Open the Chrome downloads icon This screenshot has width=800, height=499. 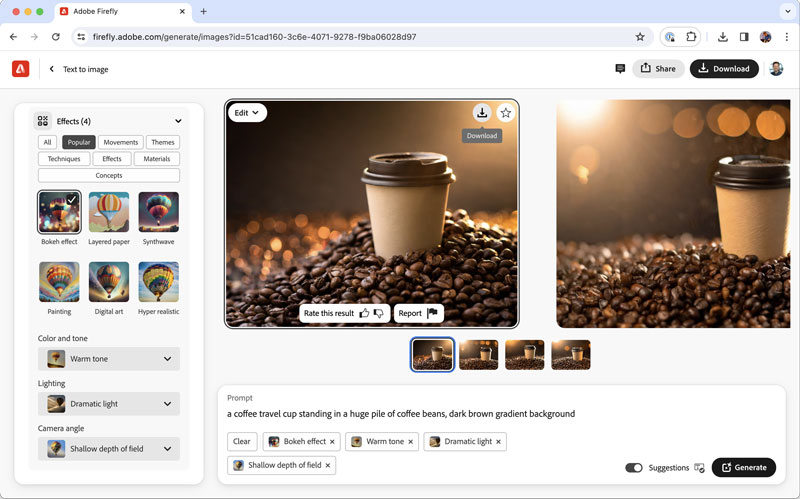coord(722,37)
